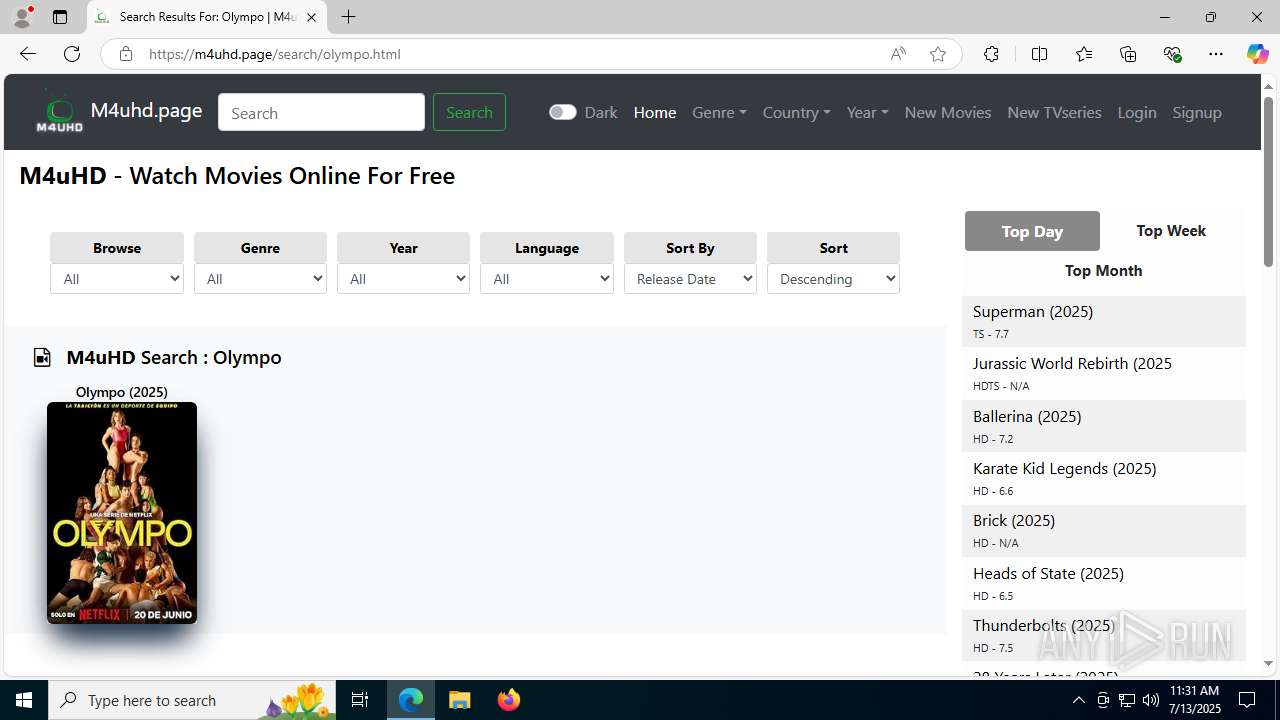Viewport: 1280px width, 720px height.
Task: View site information lock icon
Action: (x=126, y=54)
